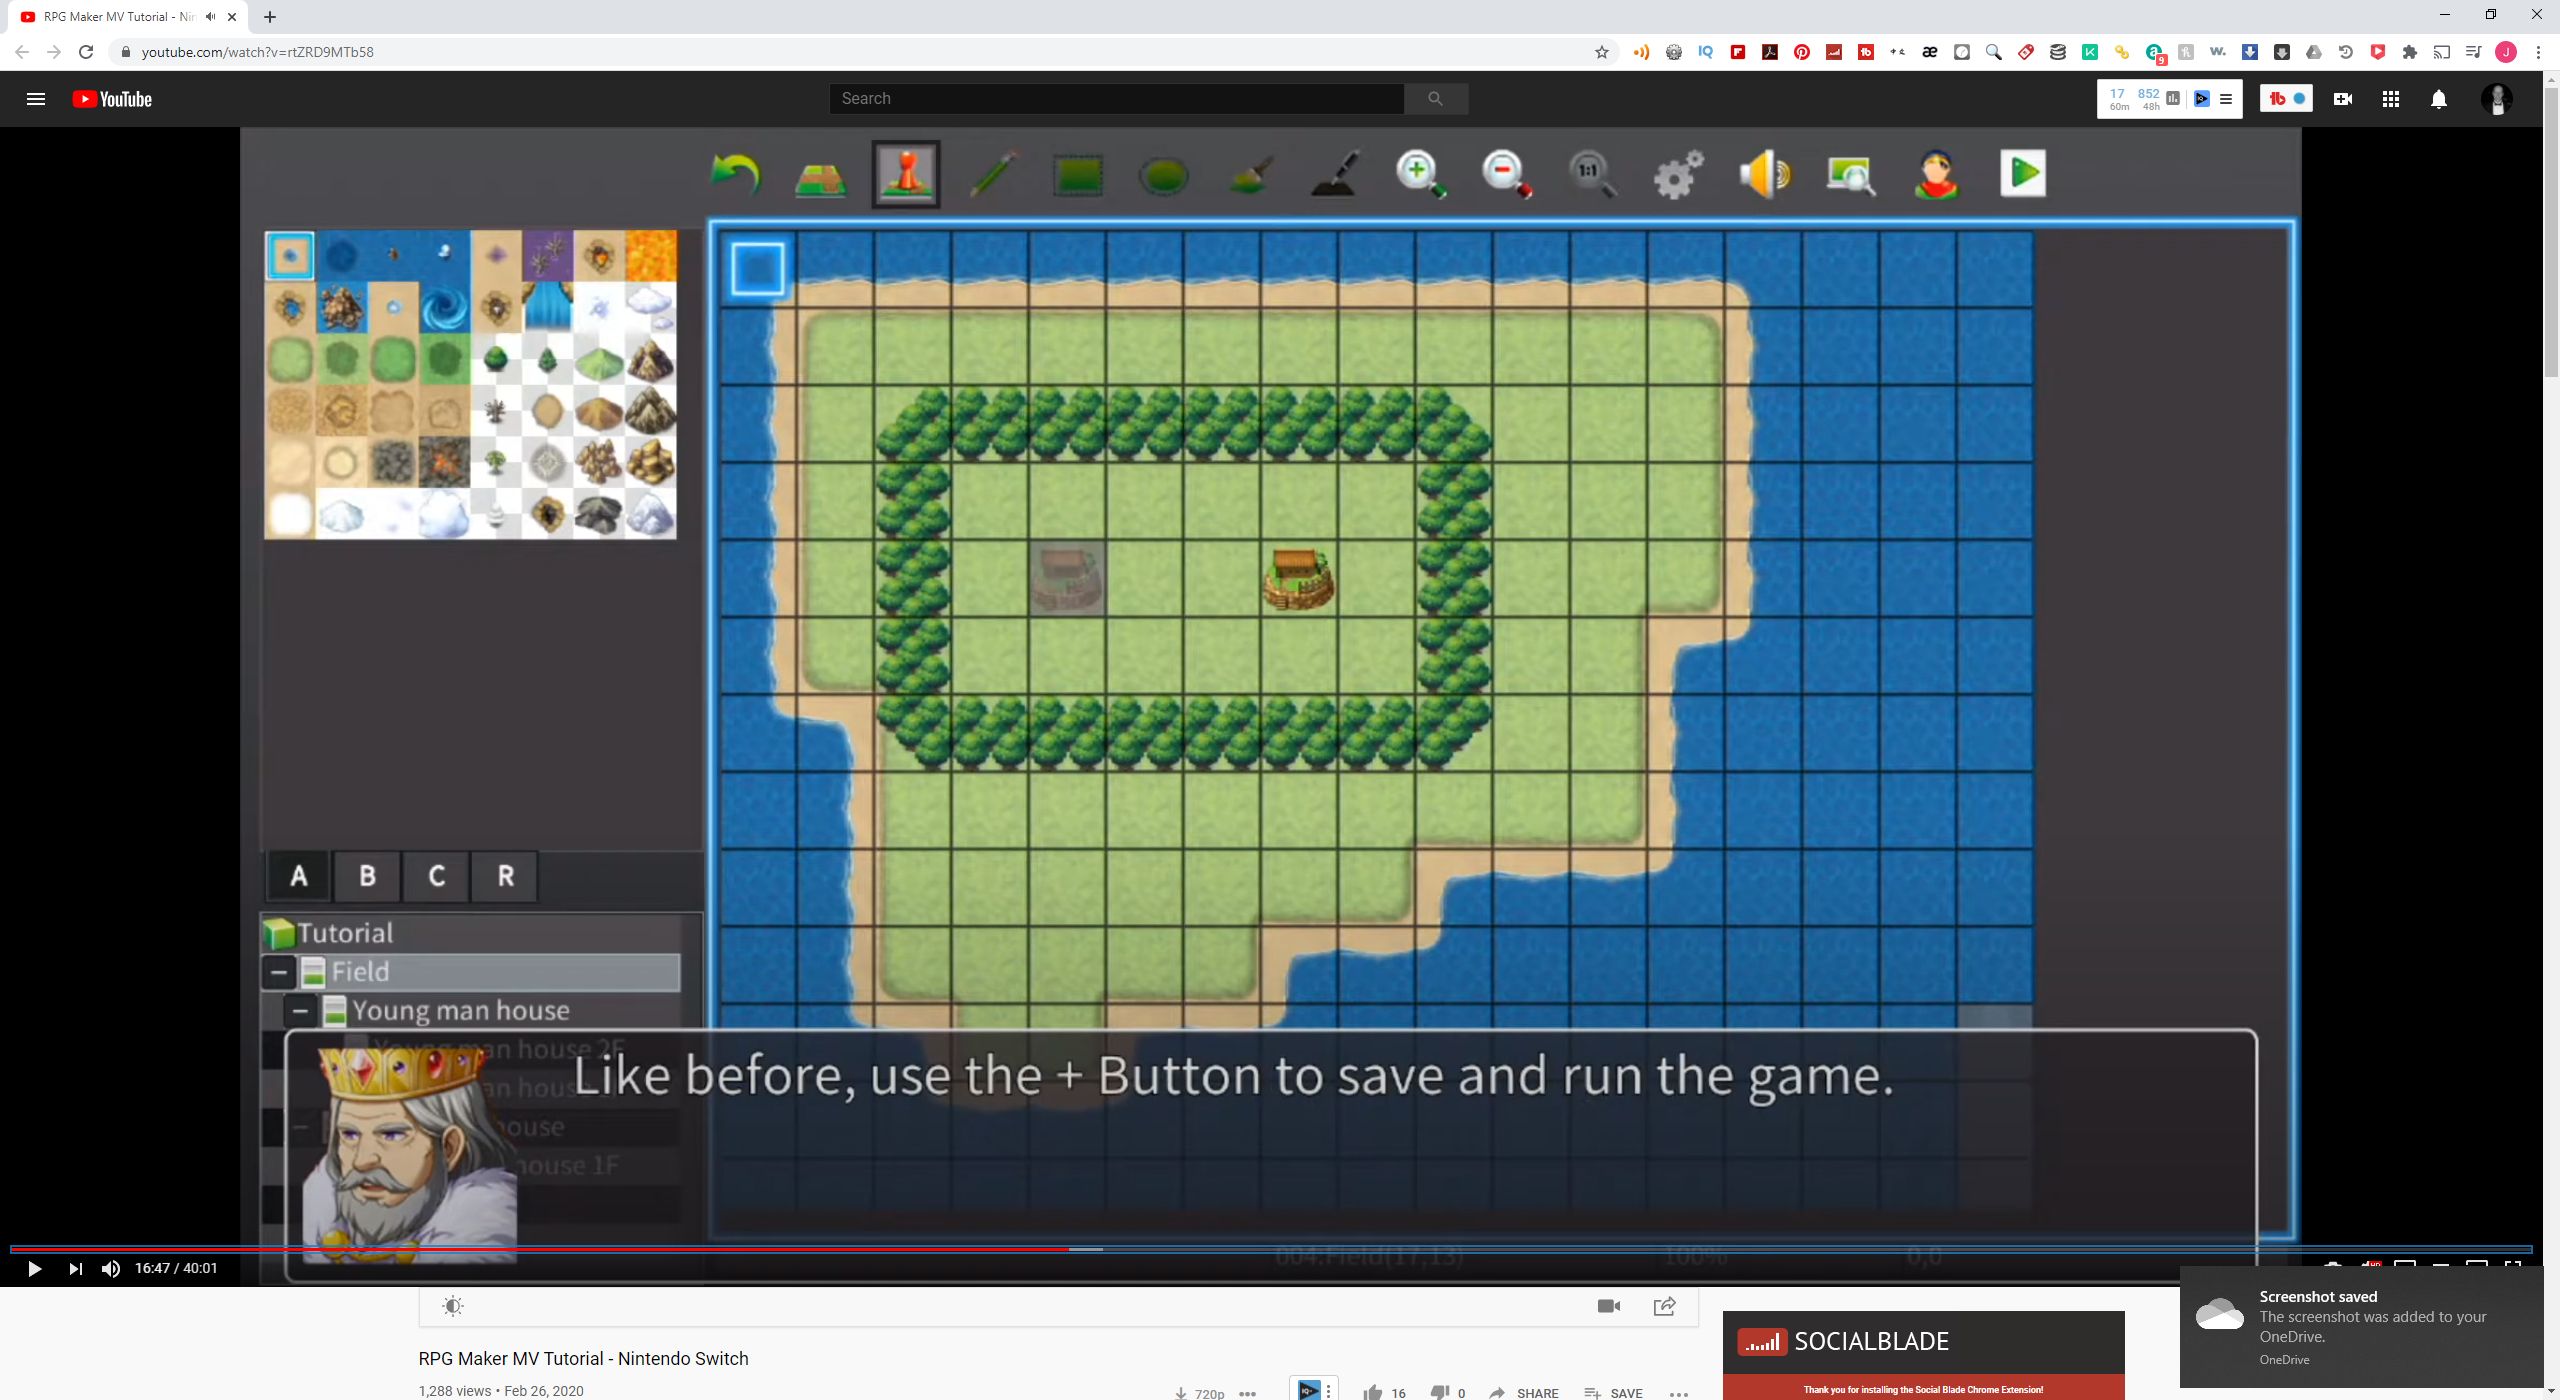Click the 1:1 actual size magnifier icon
2560x1400 pixels.
click(1592, 174)
